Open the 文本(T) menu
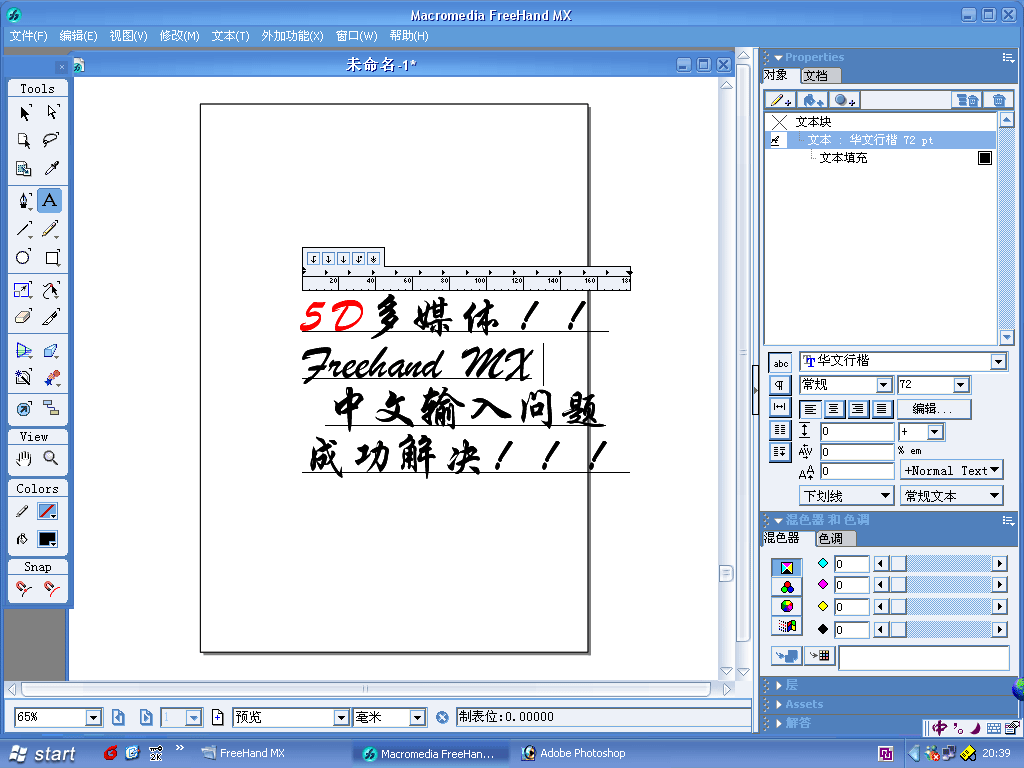 point(230,36)
